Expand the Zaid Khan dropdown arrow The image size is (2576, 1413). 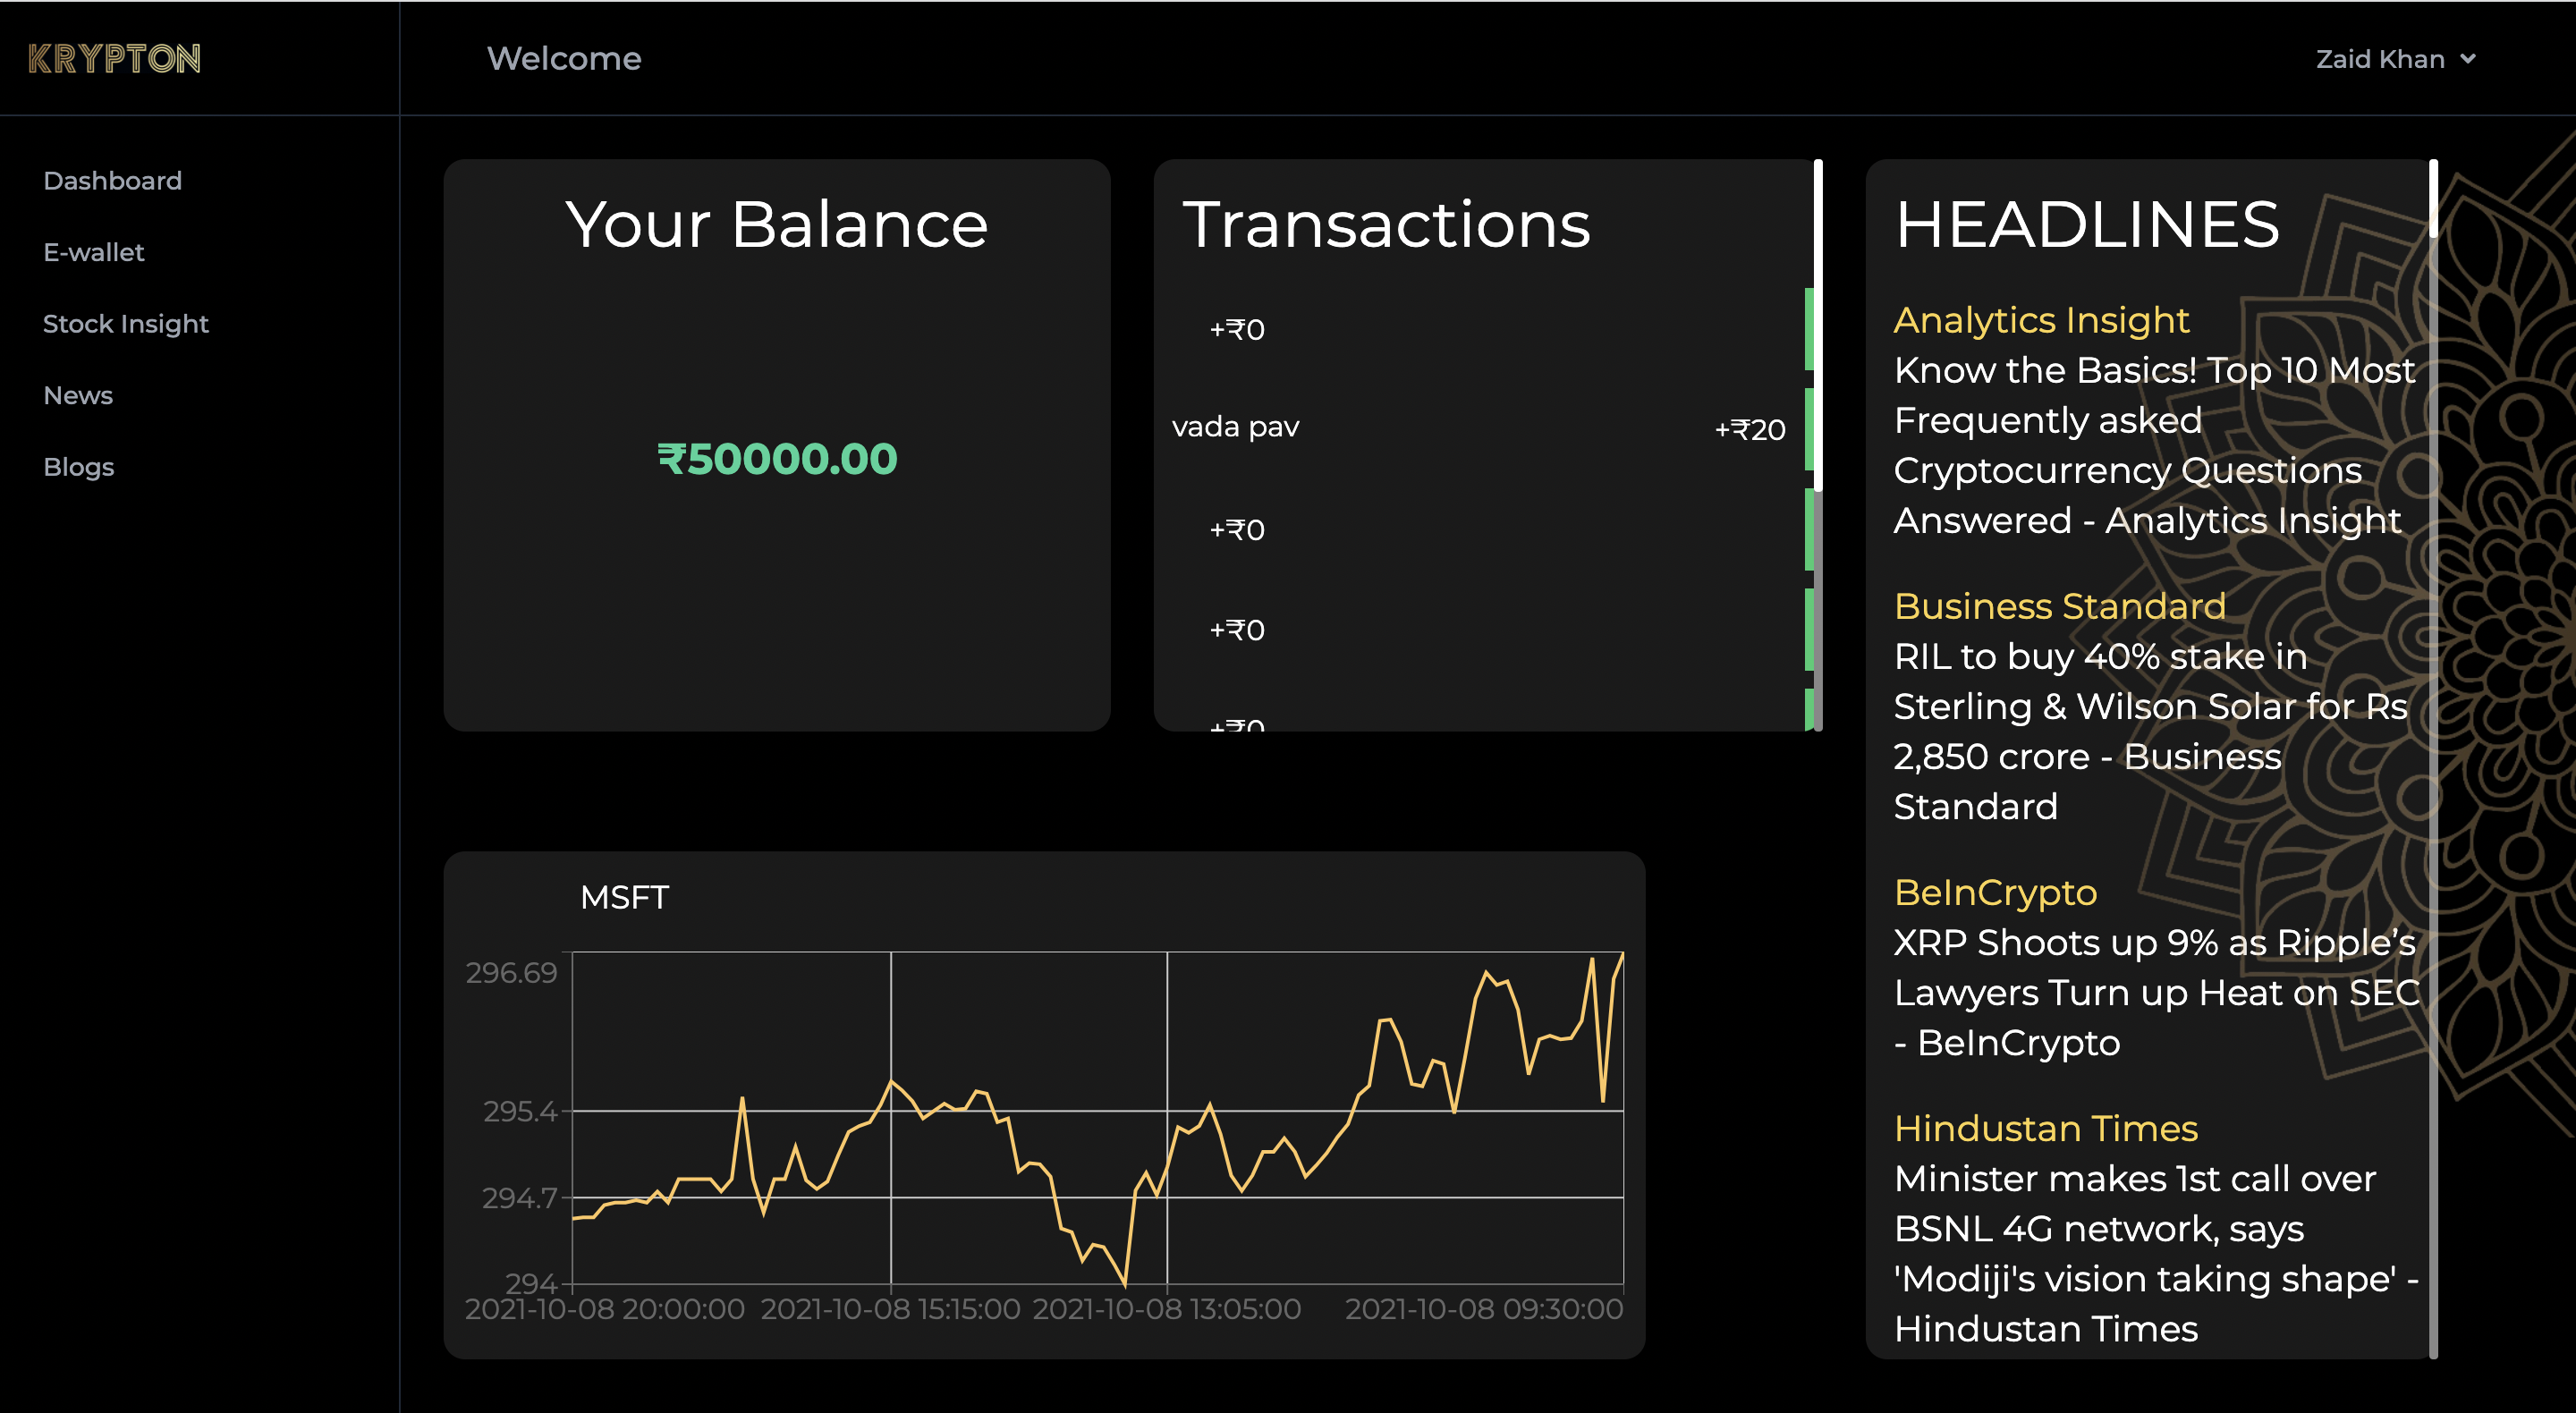click(x=2468, y=60)
